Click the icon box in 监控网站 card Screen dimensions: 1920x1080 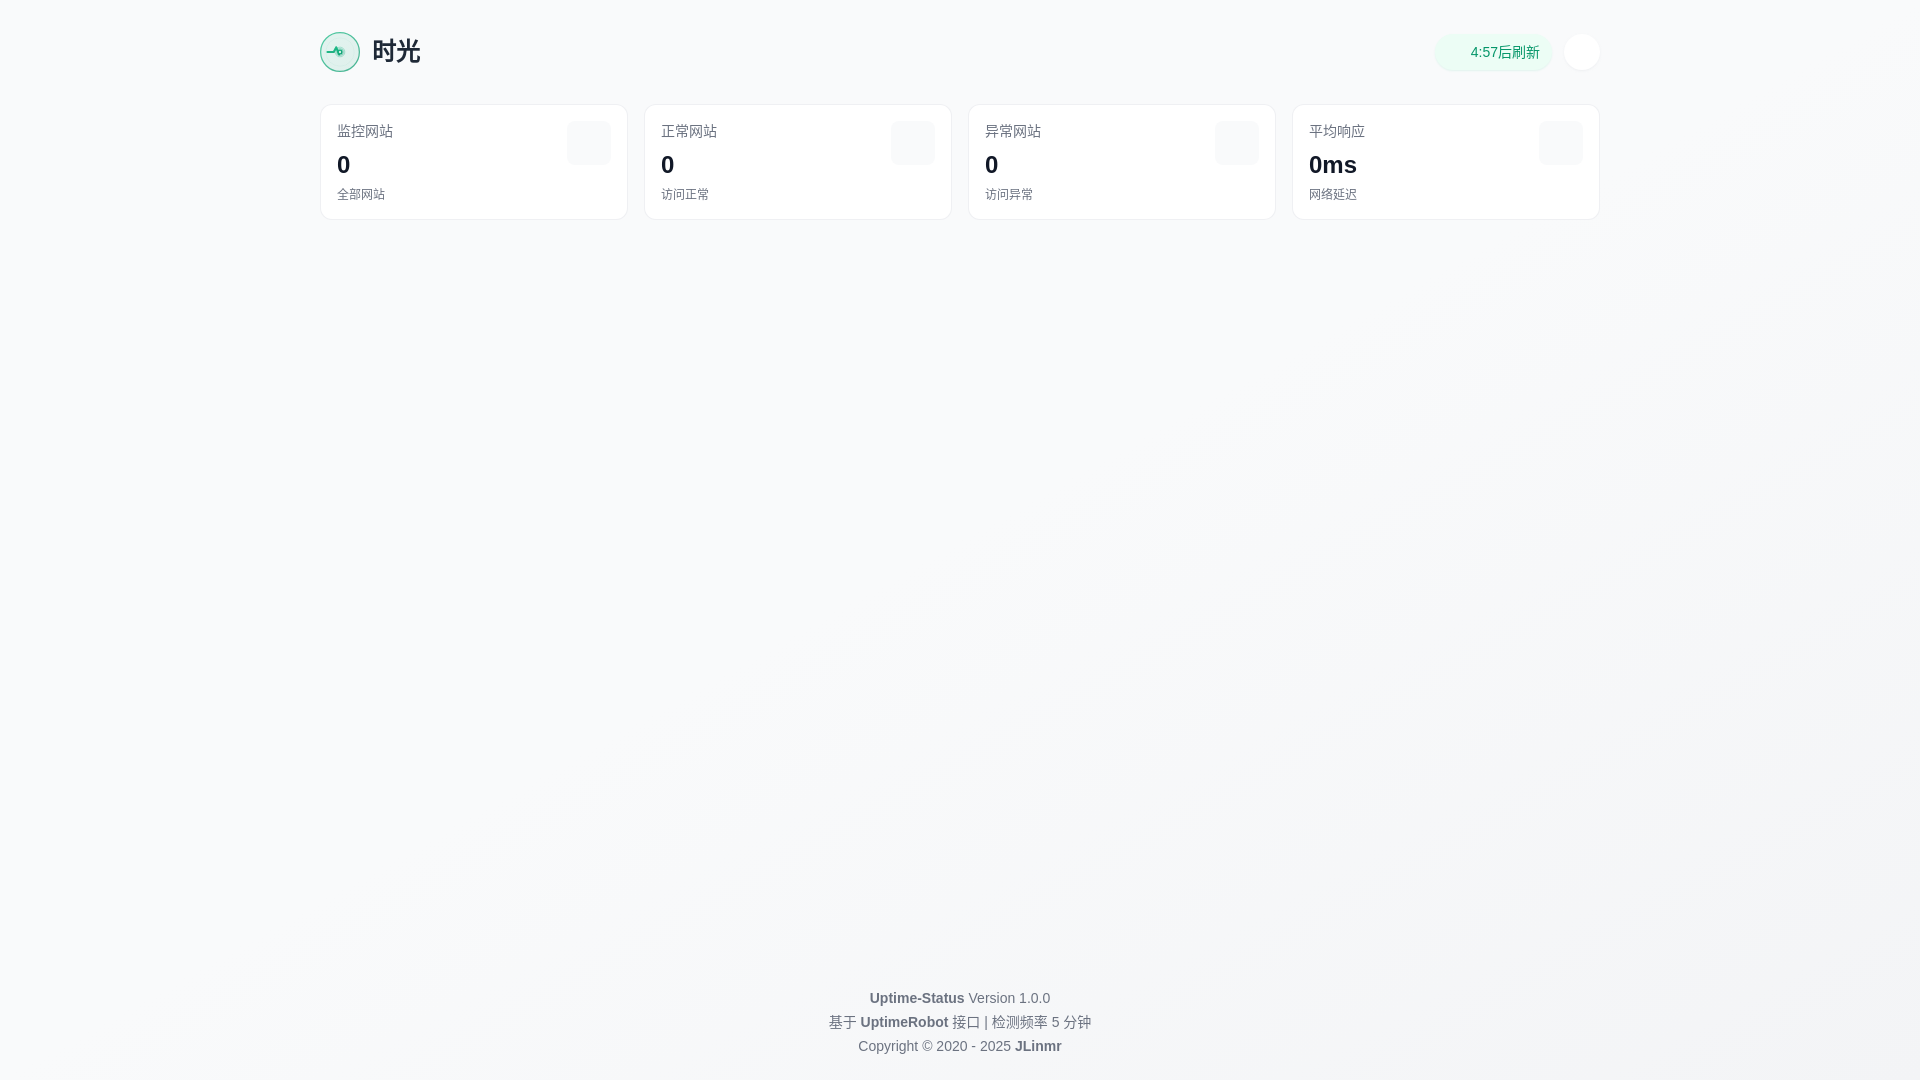tap(589, 143)
